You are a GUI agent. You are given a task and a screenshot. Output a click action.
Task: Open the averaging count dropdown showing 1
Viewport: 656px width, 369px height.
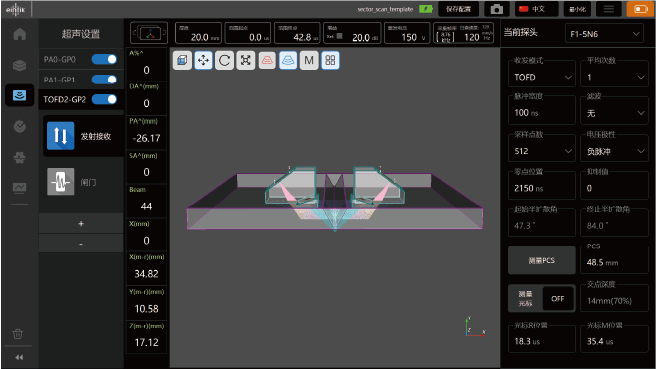pos(614,77)
